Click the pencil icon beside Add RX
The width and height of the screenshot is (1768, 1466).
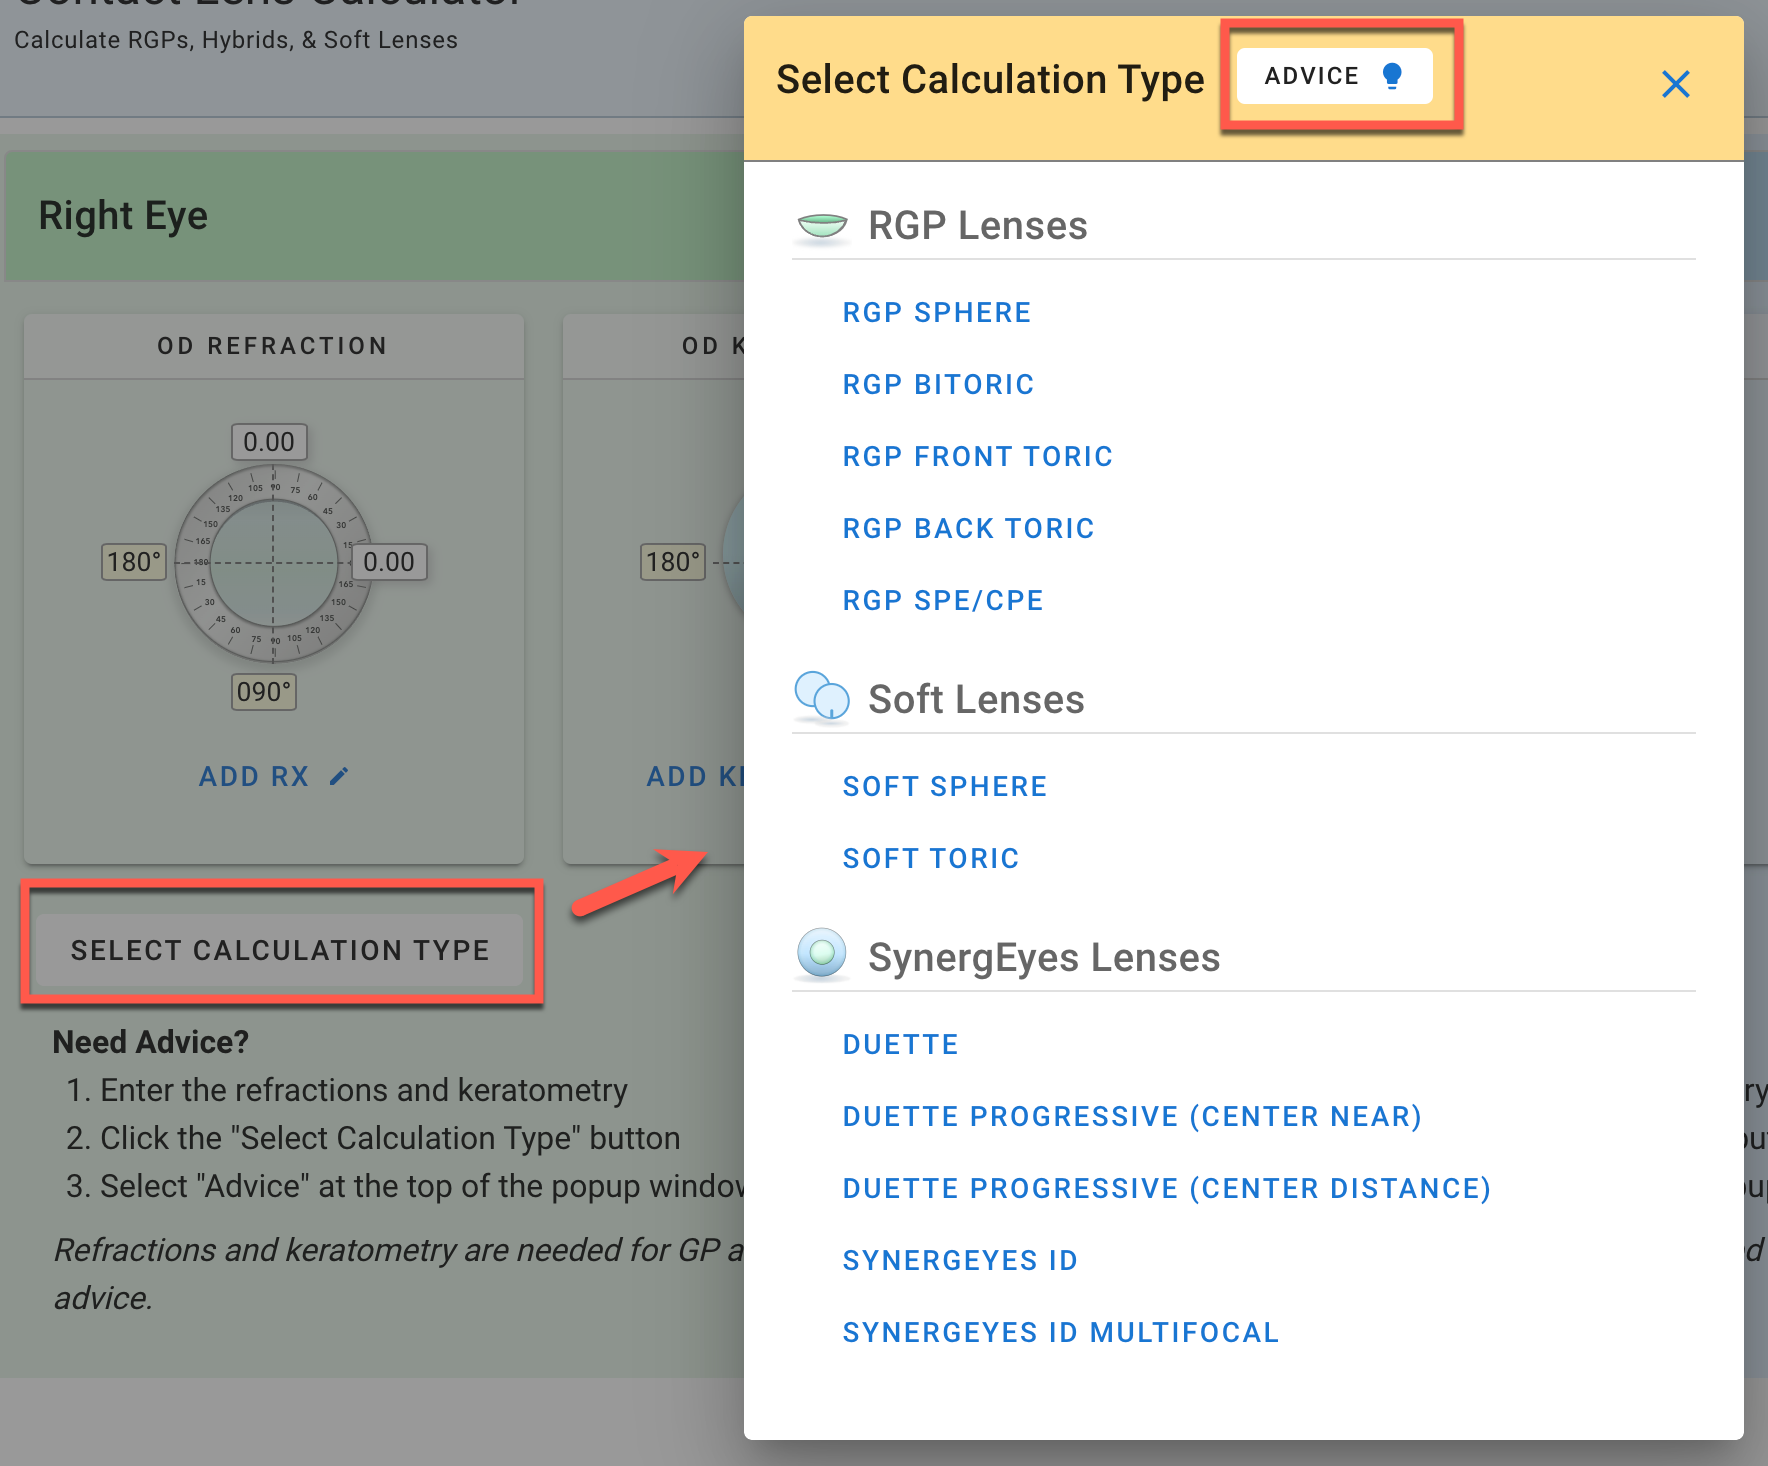pos(339,776)
